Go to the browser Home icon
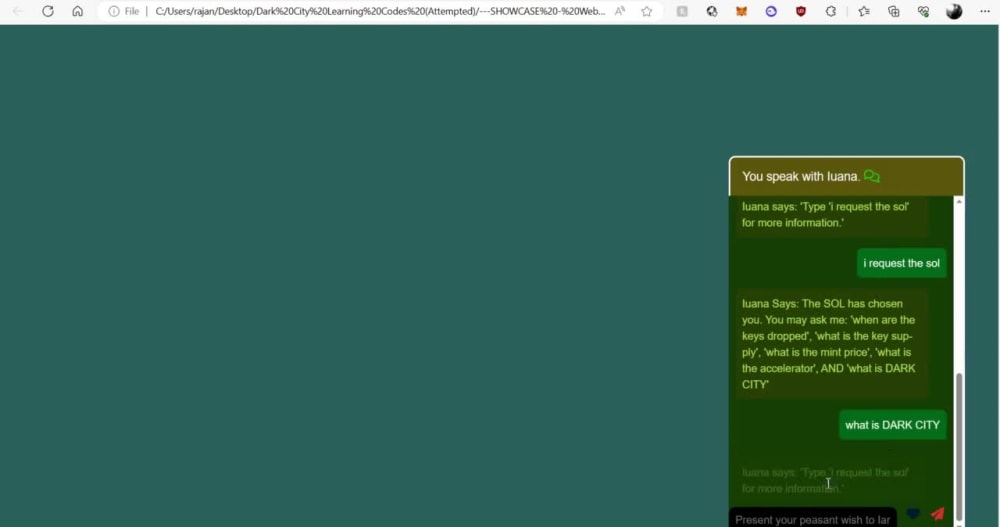The image size is (1000, 527). click(x=77, y=11)
